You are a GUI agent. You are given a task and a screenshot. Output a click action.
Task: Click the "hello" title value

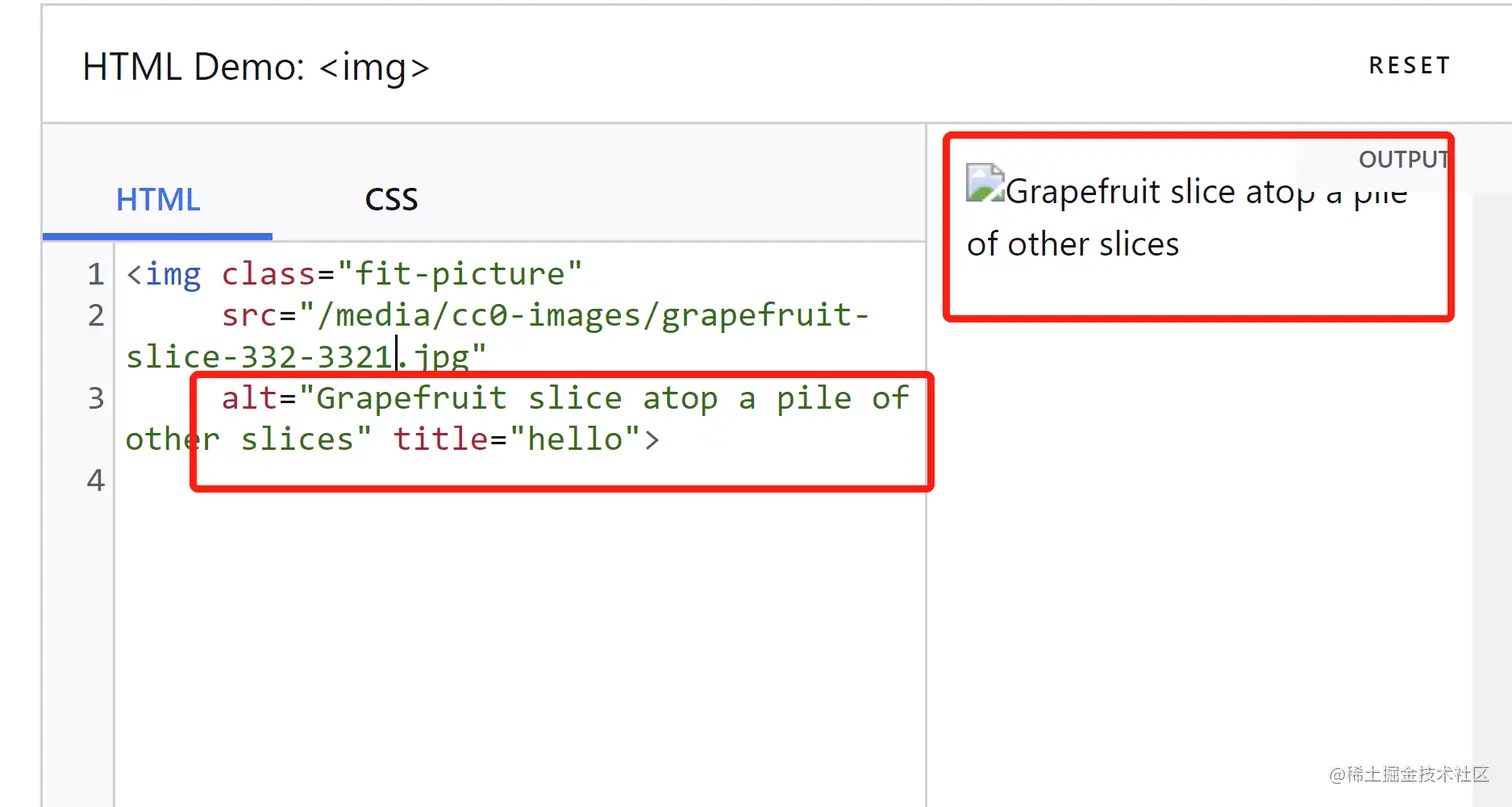pos(574,440)
